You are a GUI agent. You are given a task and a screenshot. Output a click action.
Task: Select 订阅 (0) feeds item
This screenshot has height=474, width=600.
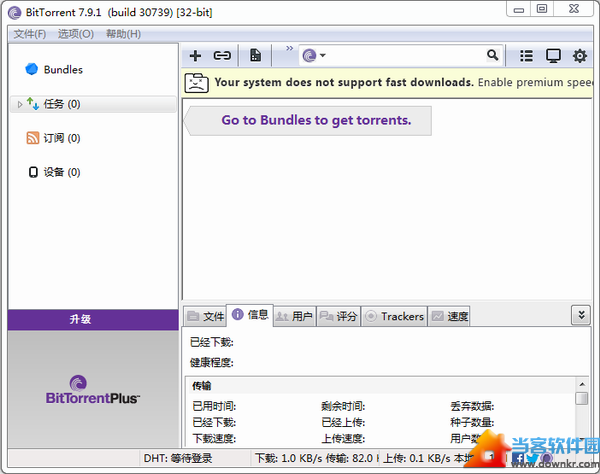coord(62,138)
